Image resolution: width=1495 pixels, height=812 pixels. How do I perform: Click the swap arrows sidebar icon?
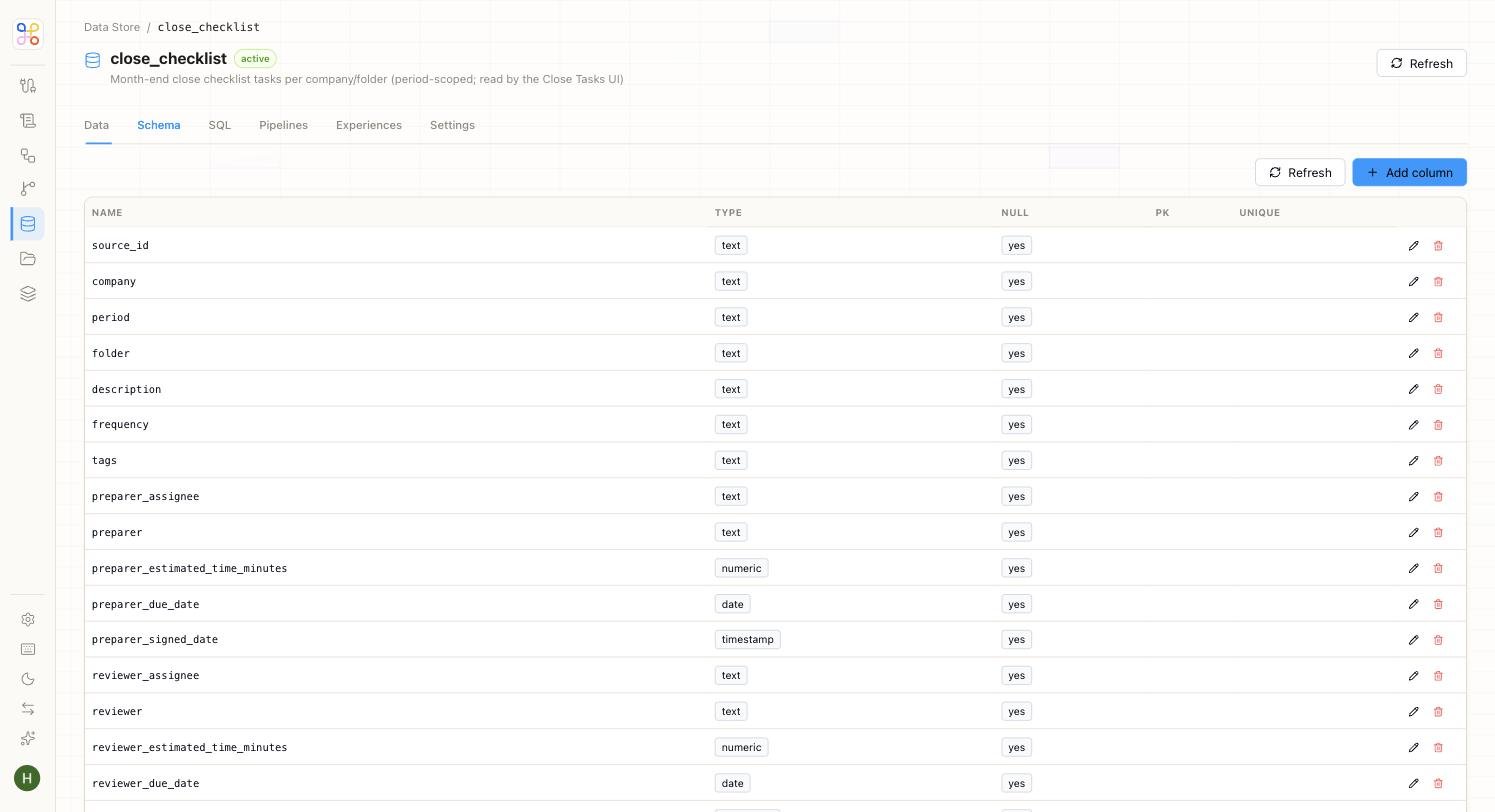(x=28, y=709)
